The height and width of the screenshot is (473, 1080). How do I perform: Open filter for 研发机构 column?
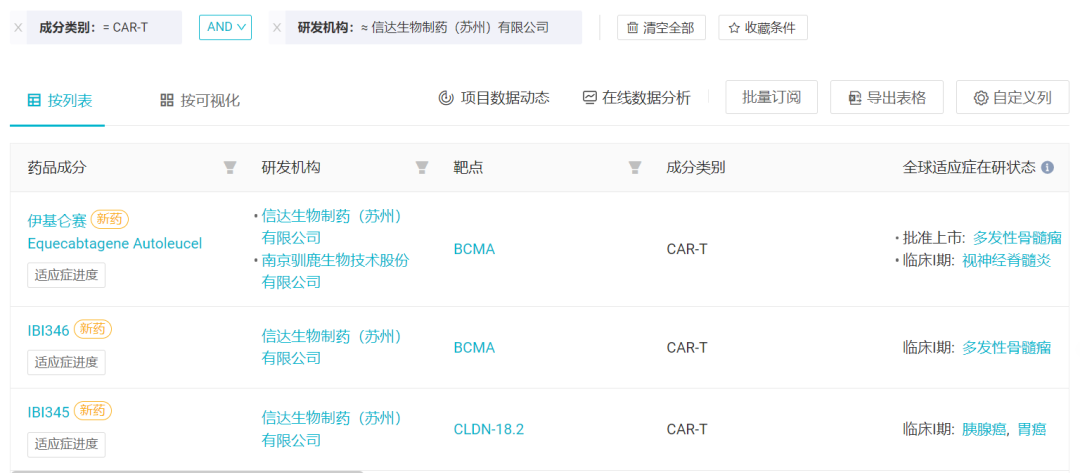click(422, 167)
